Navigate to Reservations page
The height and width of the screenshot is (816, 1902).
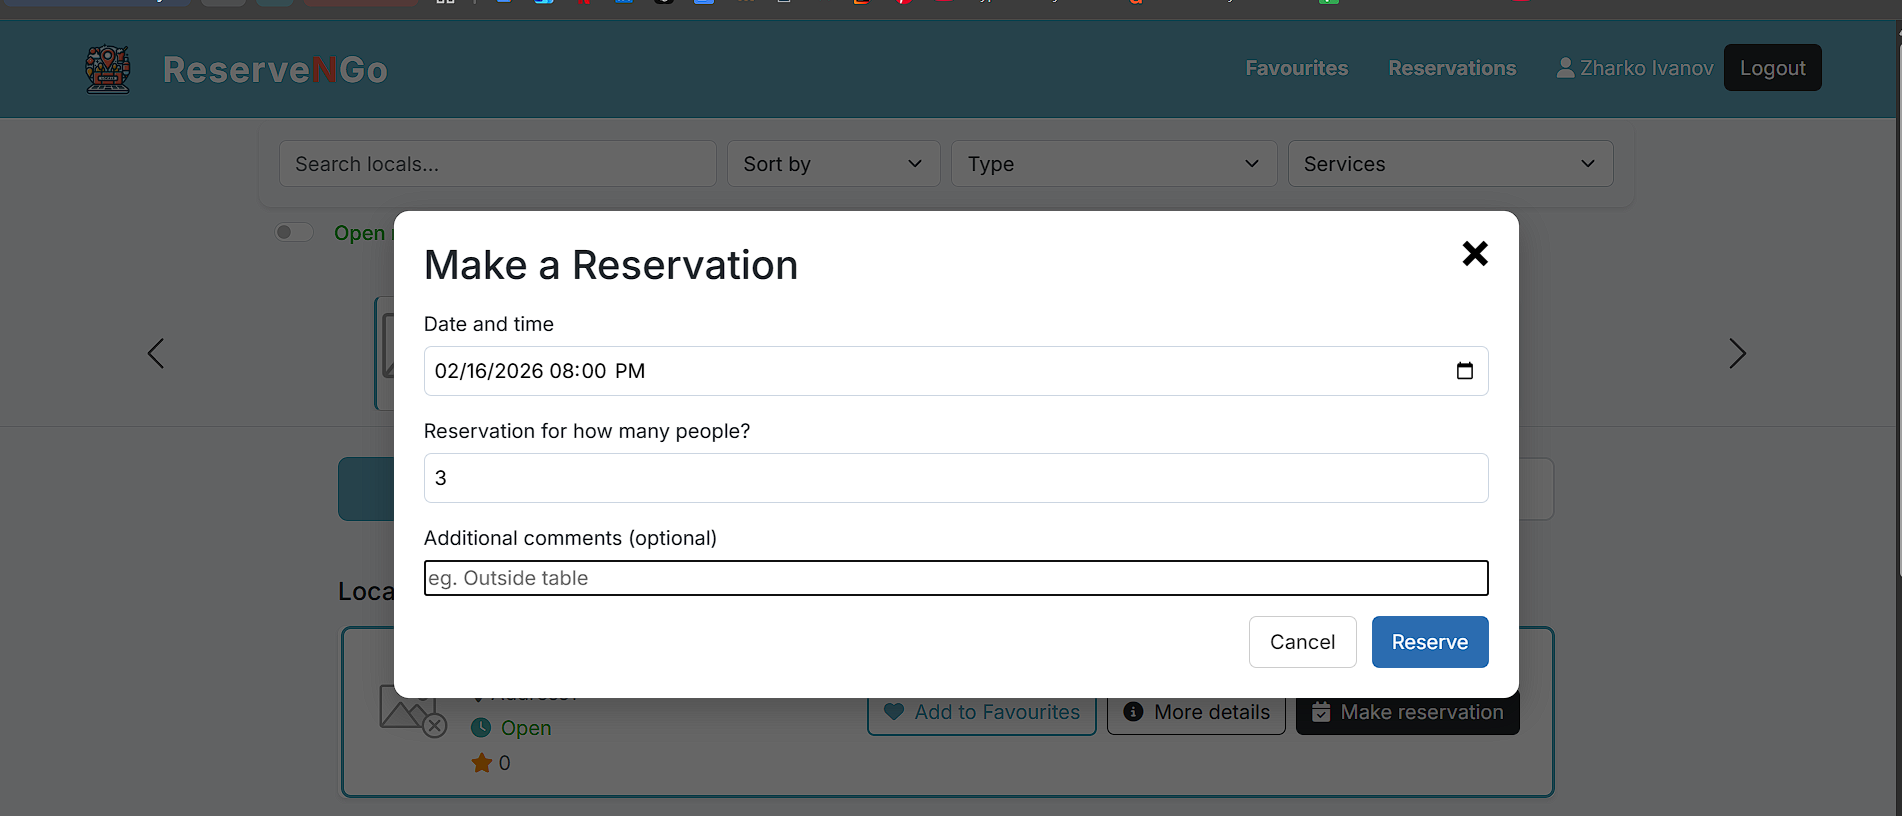[1451, 68]
